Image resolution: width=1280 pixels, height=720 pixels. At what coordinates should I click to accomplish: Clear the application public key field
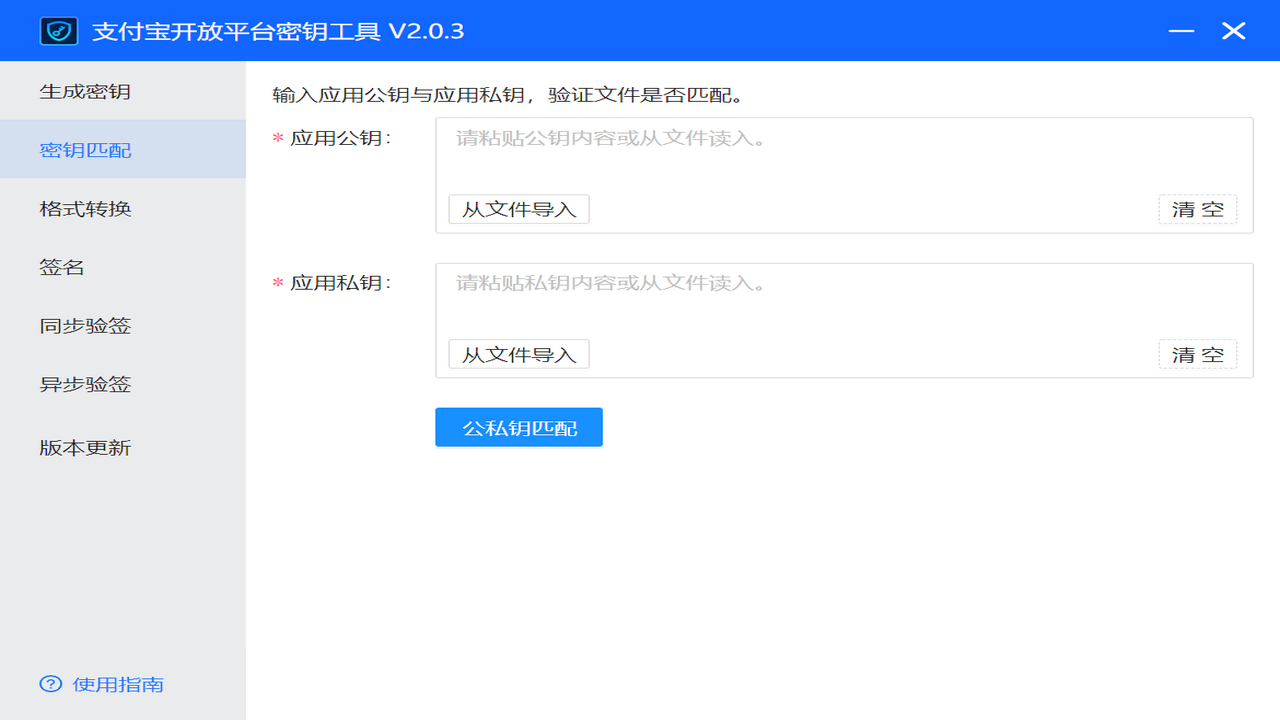pos(1197,209)
